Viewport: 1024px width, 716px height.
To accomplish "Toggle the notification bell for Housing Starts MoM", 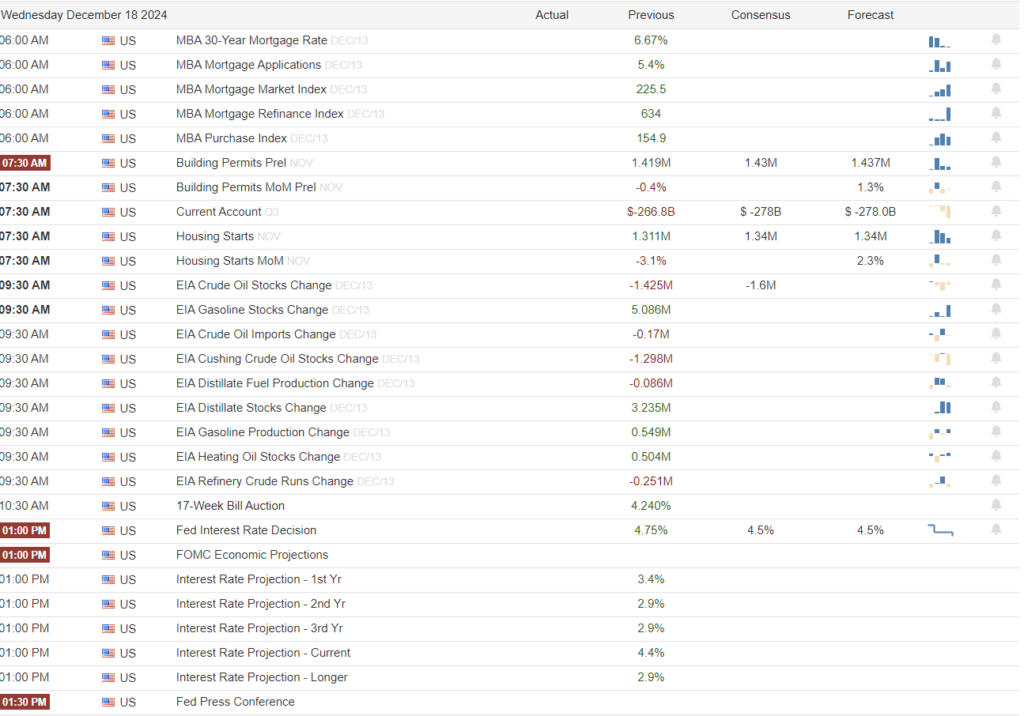I will pyautogui.click(x=995, y=261).
